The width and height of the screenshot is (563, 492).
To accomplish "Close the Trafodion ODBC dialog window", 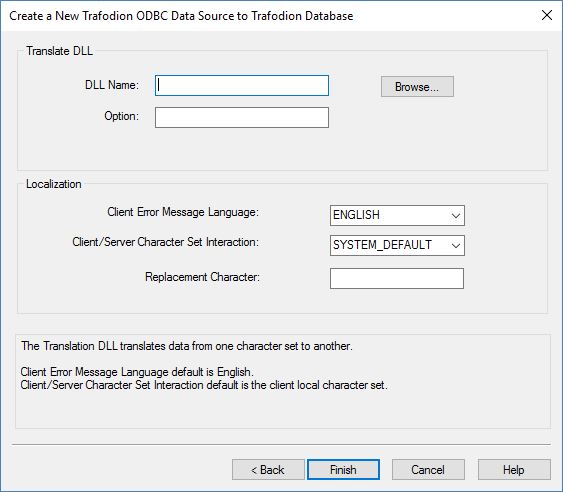I will (547, 15).
